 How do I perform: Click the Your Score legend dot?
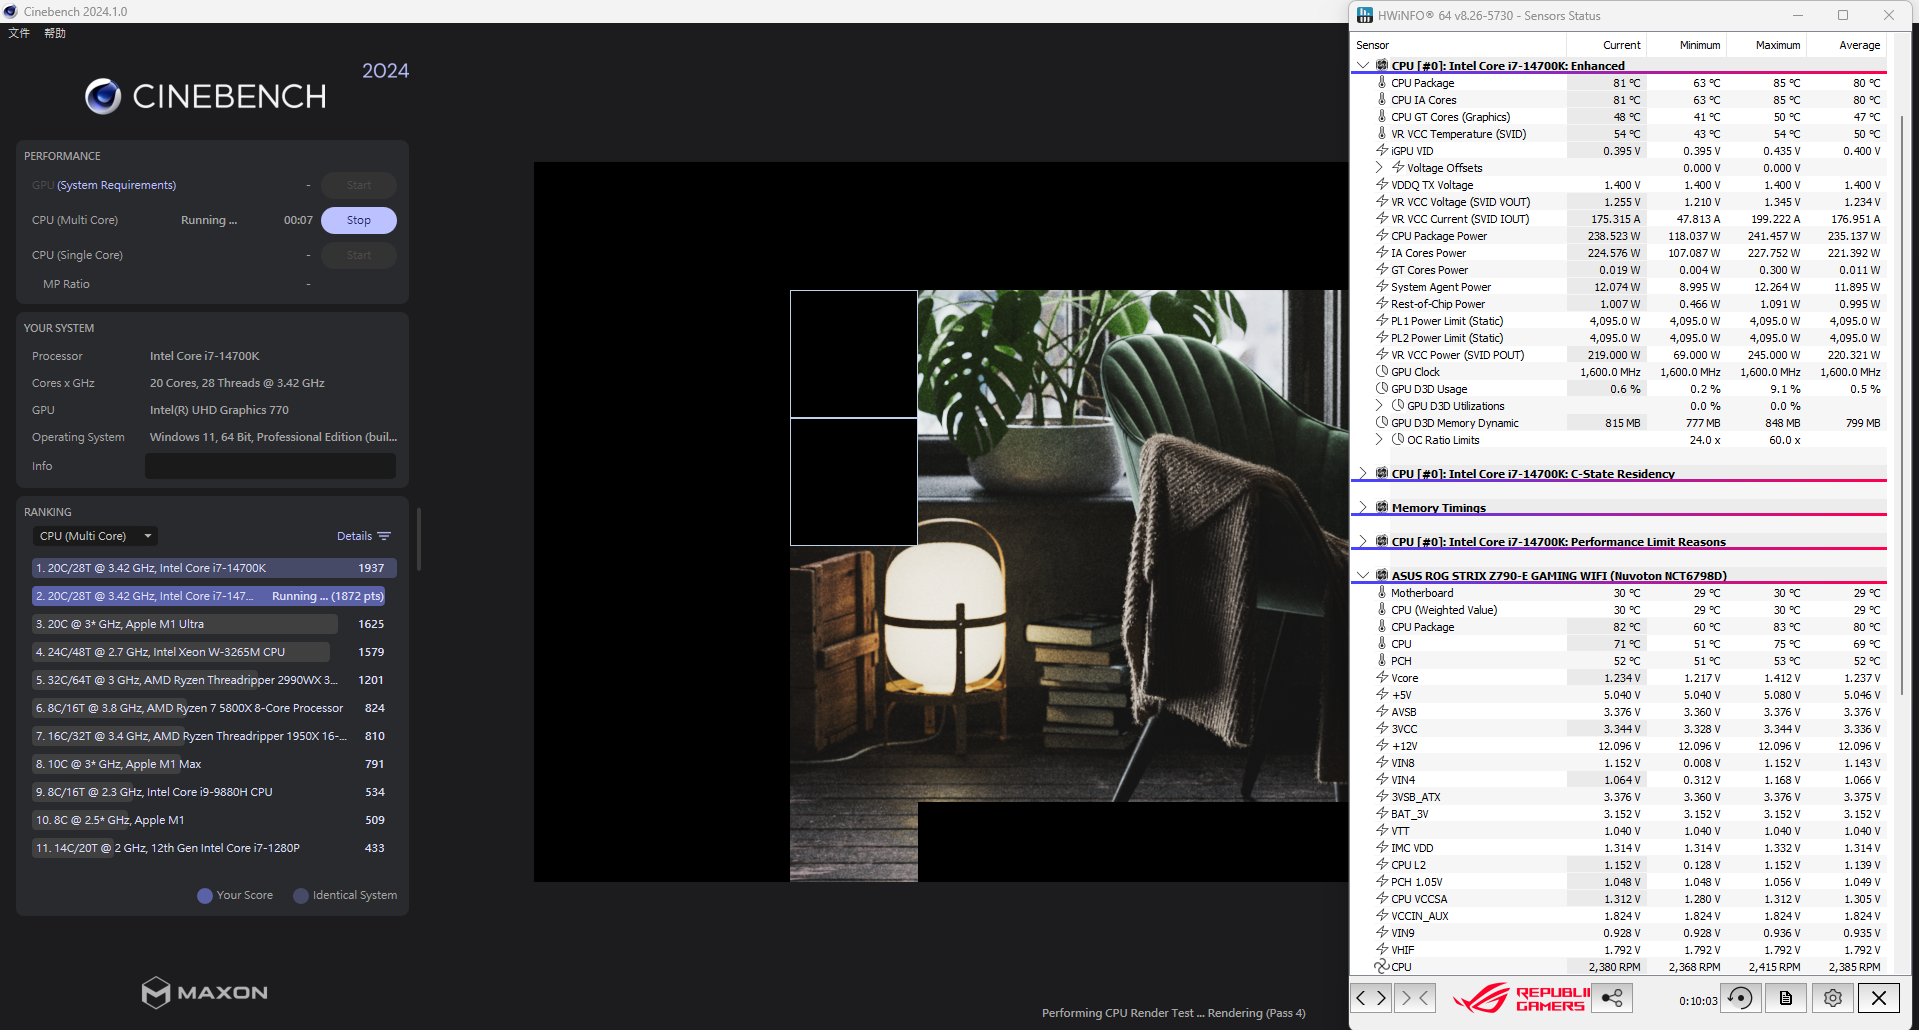coord(205,896)
